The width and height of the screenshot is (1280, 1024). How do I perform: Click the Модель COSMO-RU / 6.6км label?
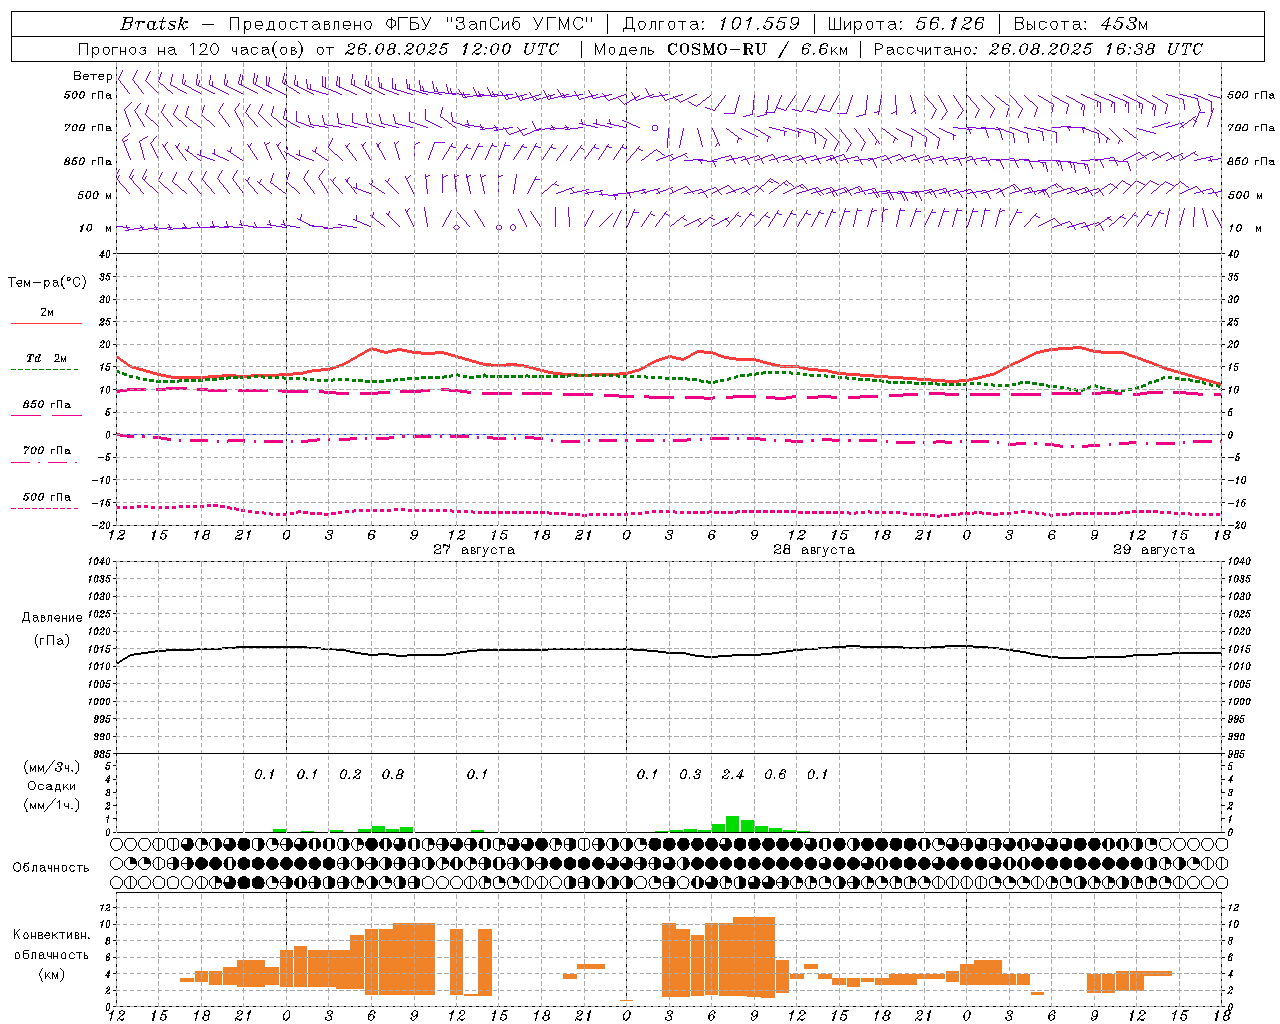click(721, 49)
